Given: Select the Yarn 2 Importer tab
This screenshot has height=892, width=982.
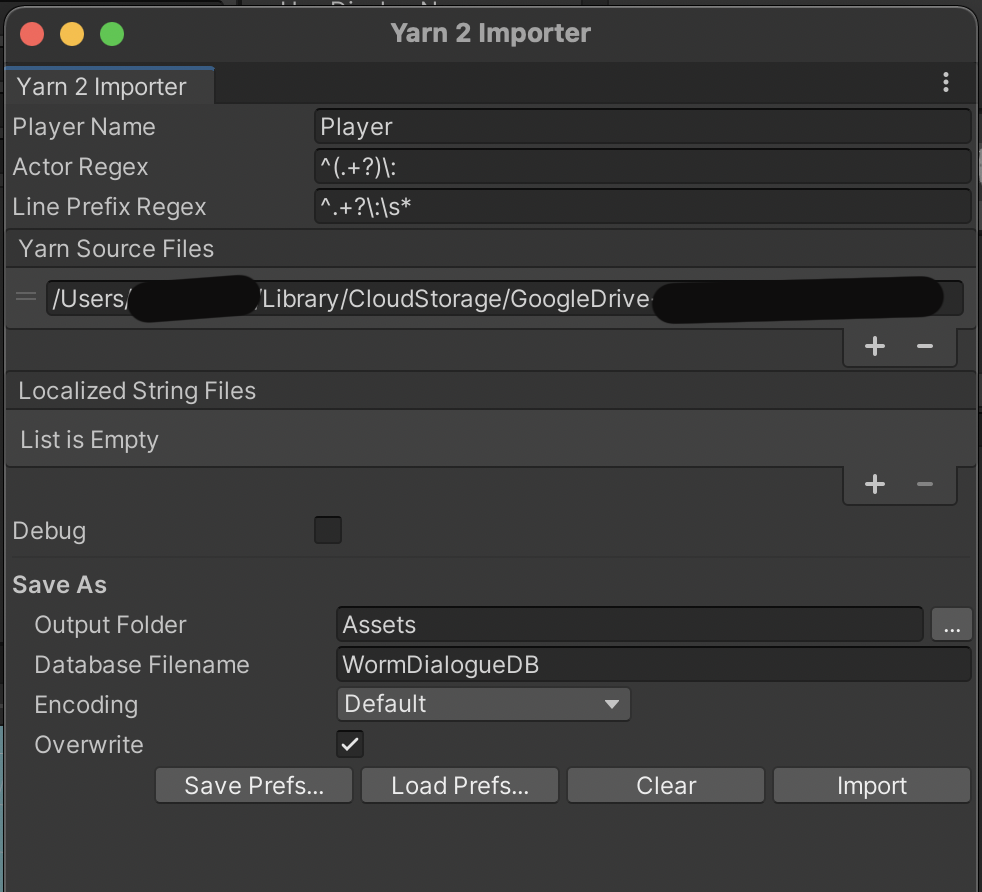Looking at the screenshot, I should pos(110,86).
